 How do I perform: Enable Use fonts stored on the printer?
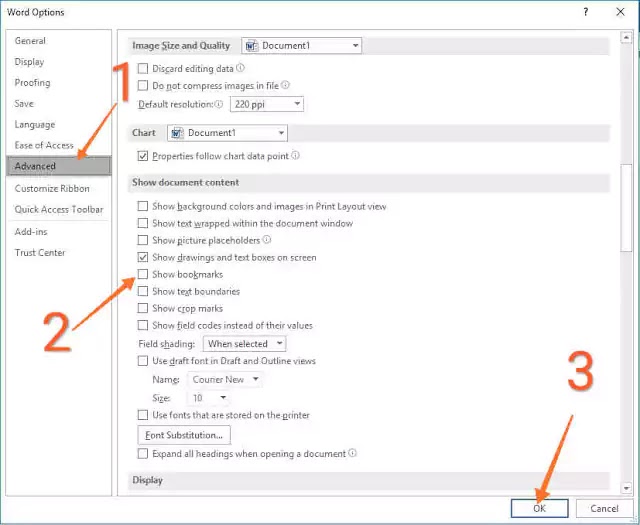tap(142, 415)
